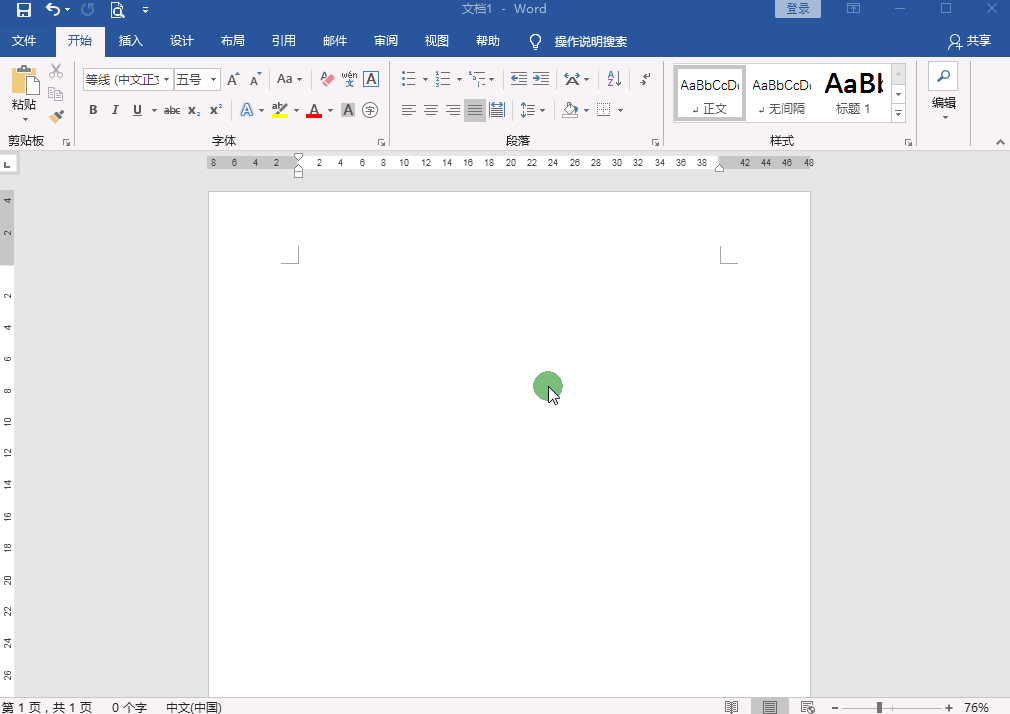Open the numbering list dropdown arrow
The height and width of the screenshot is (714, 1010).
(459, 79)
